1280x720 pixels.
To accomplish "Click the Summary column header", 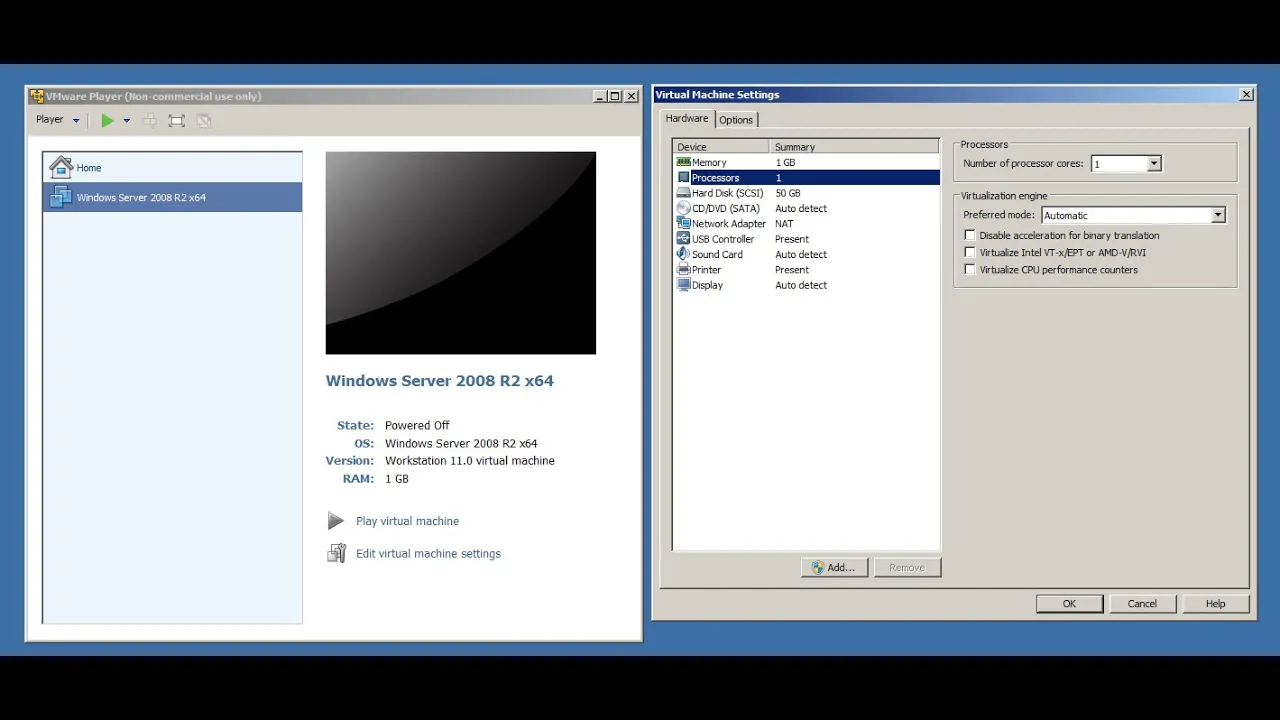I will (x=855, y=147).
